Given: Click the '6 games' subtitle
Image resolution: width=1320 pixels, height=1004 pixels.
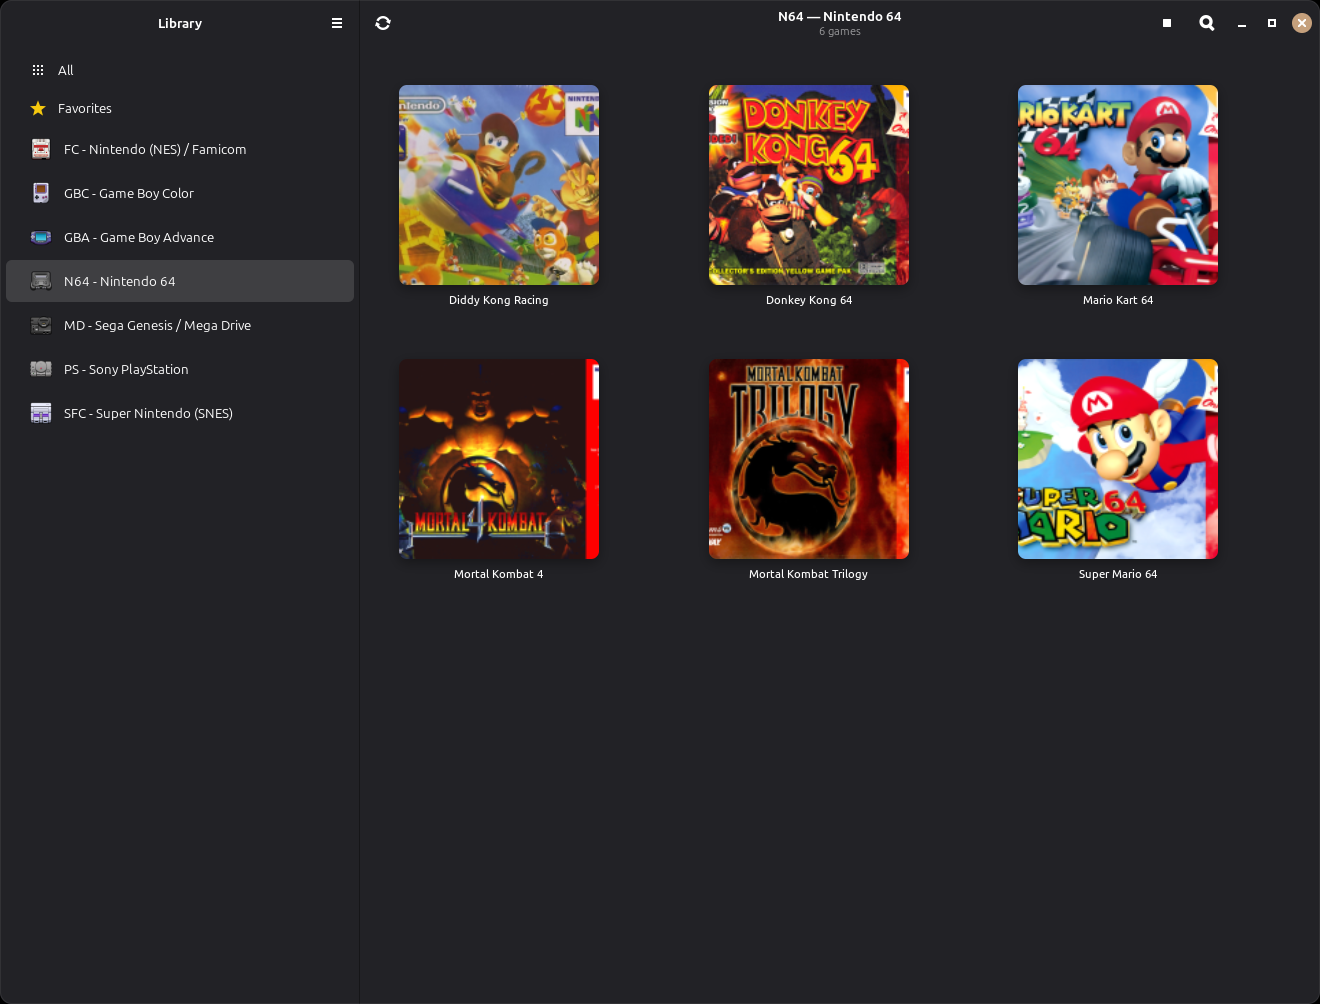Looking at the screenshot, I should (840, 32).
